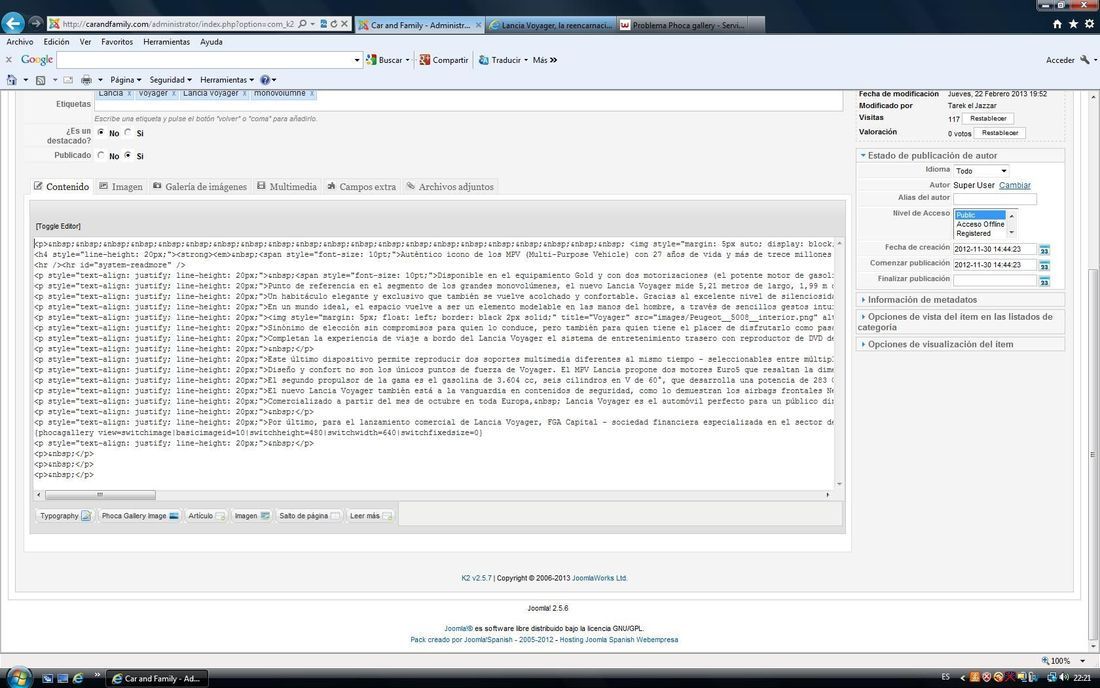The image size is (1100, 688).
Task: Open the Archivo menu
Action: [x=20, y=42]
